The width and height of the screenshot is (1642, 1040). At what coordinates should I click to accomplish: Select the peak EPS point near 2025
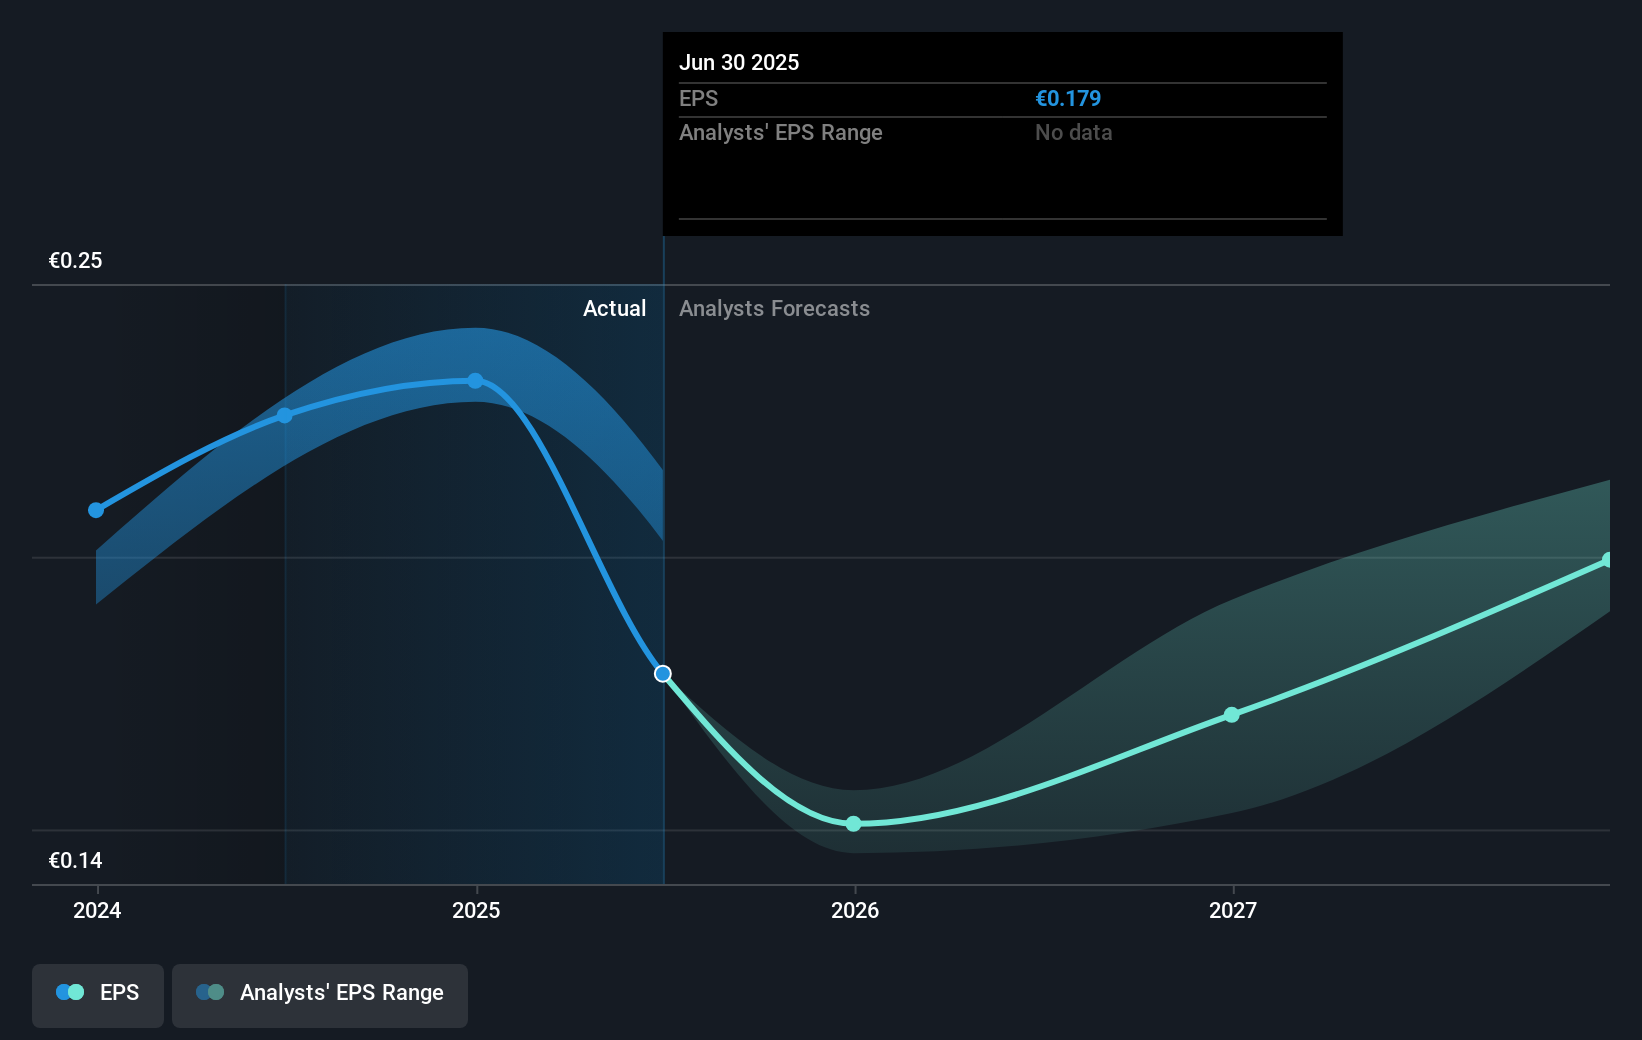coord(476,380)
